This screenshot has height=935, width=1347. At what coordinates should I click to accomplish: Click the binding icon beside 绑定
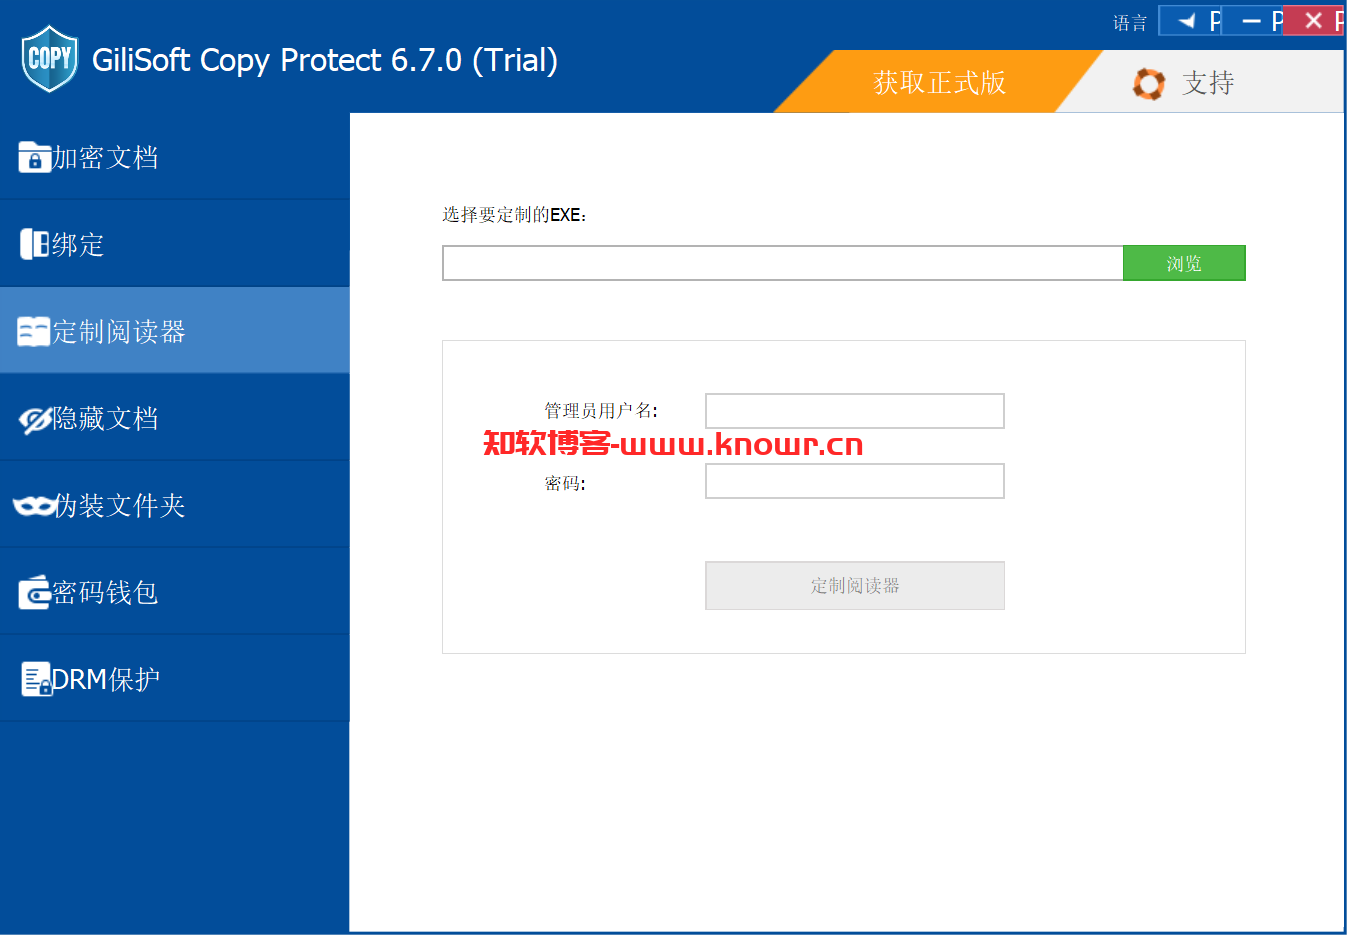click(34, 244)
